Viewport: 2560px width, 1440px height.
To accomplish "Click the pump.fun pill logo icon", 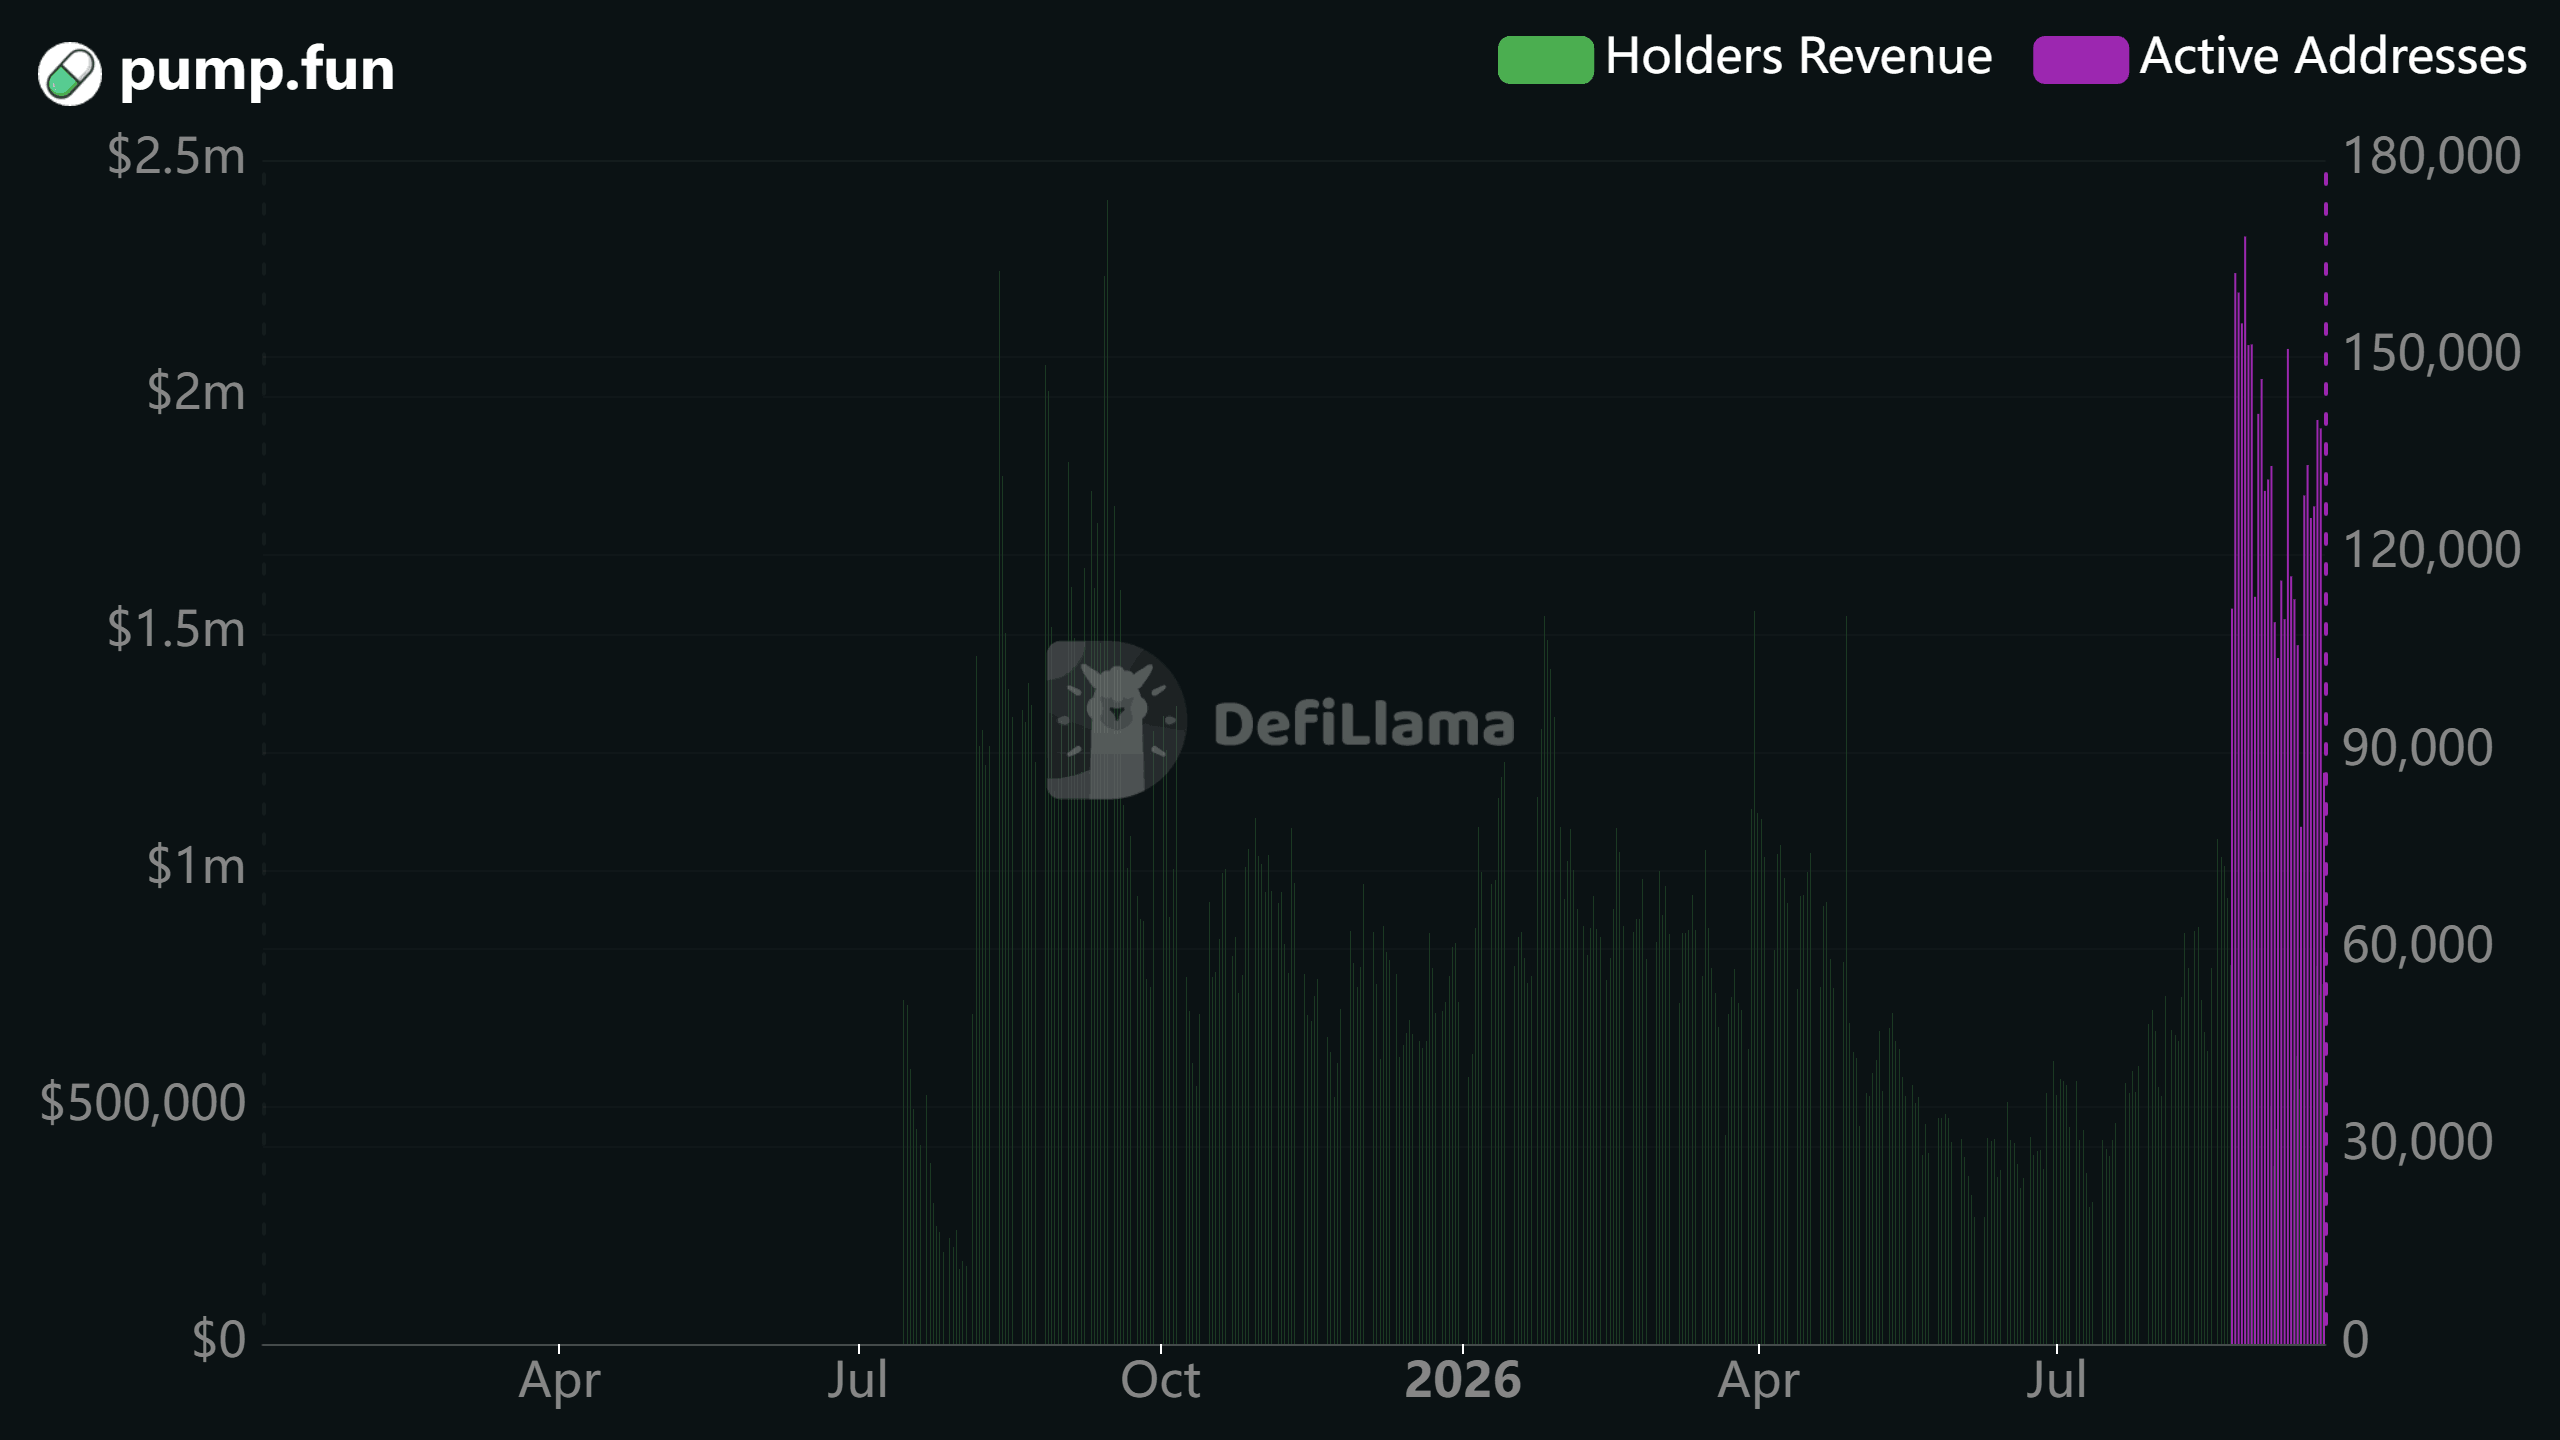I will [x=70, y=73].
